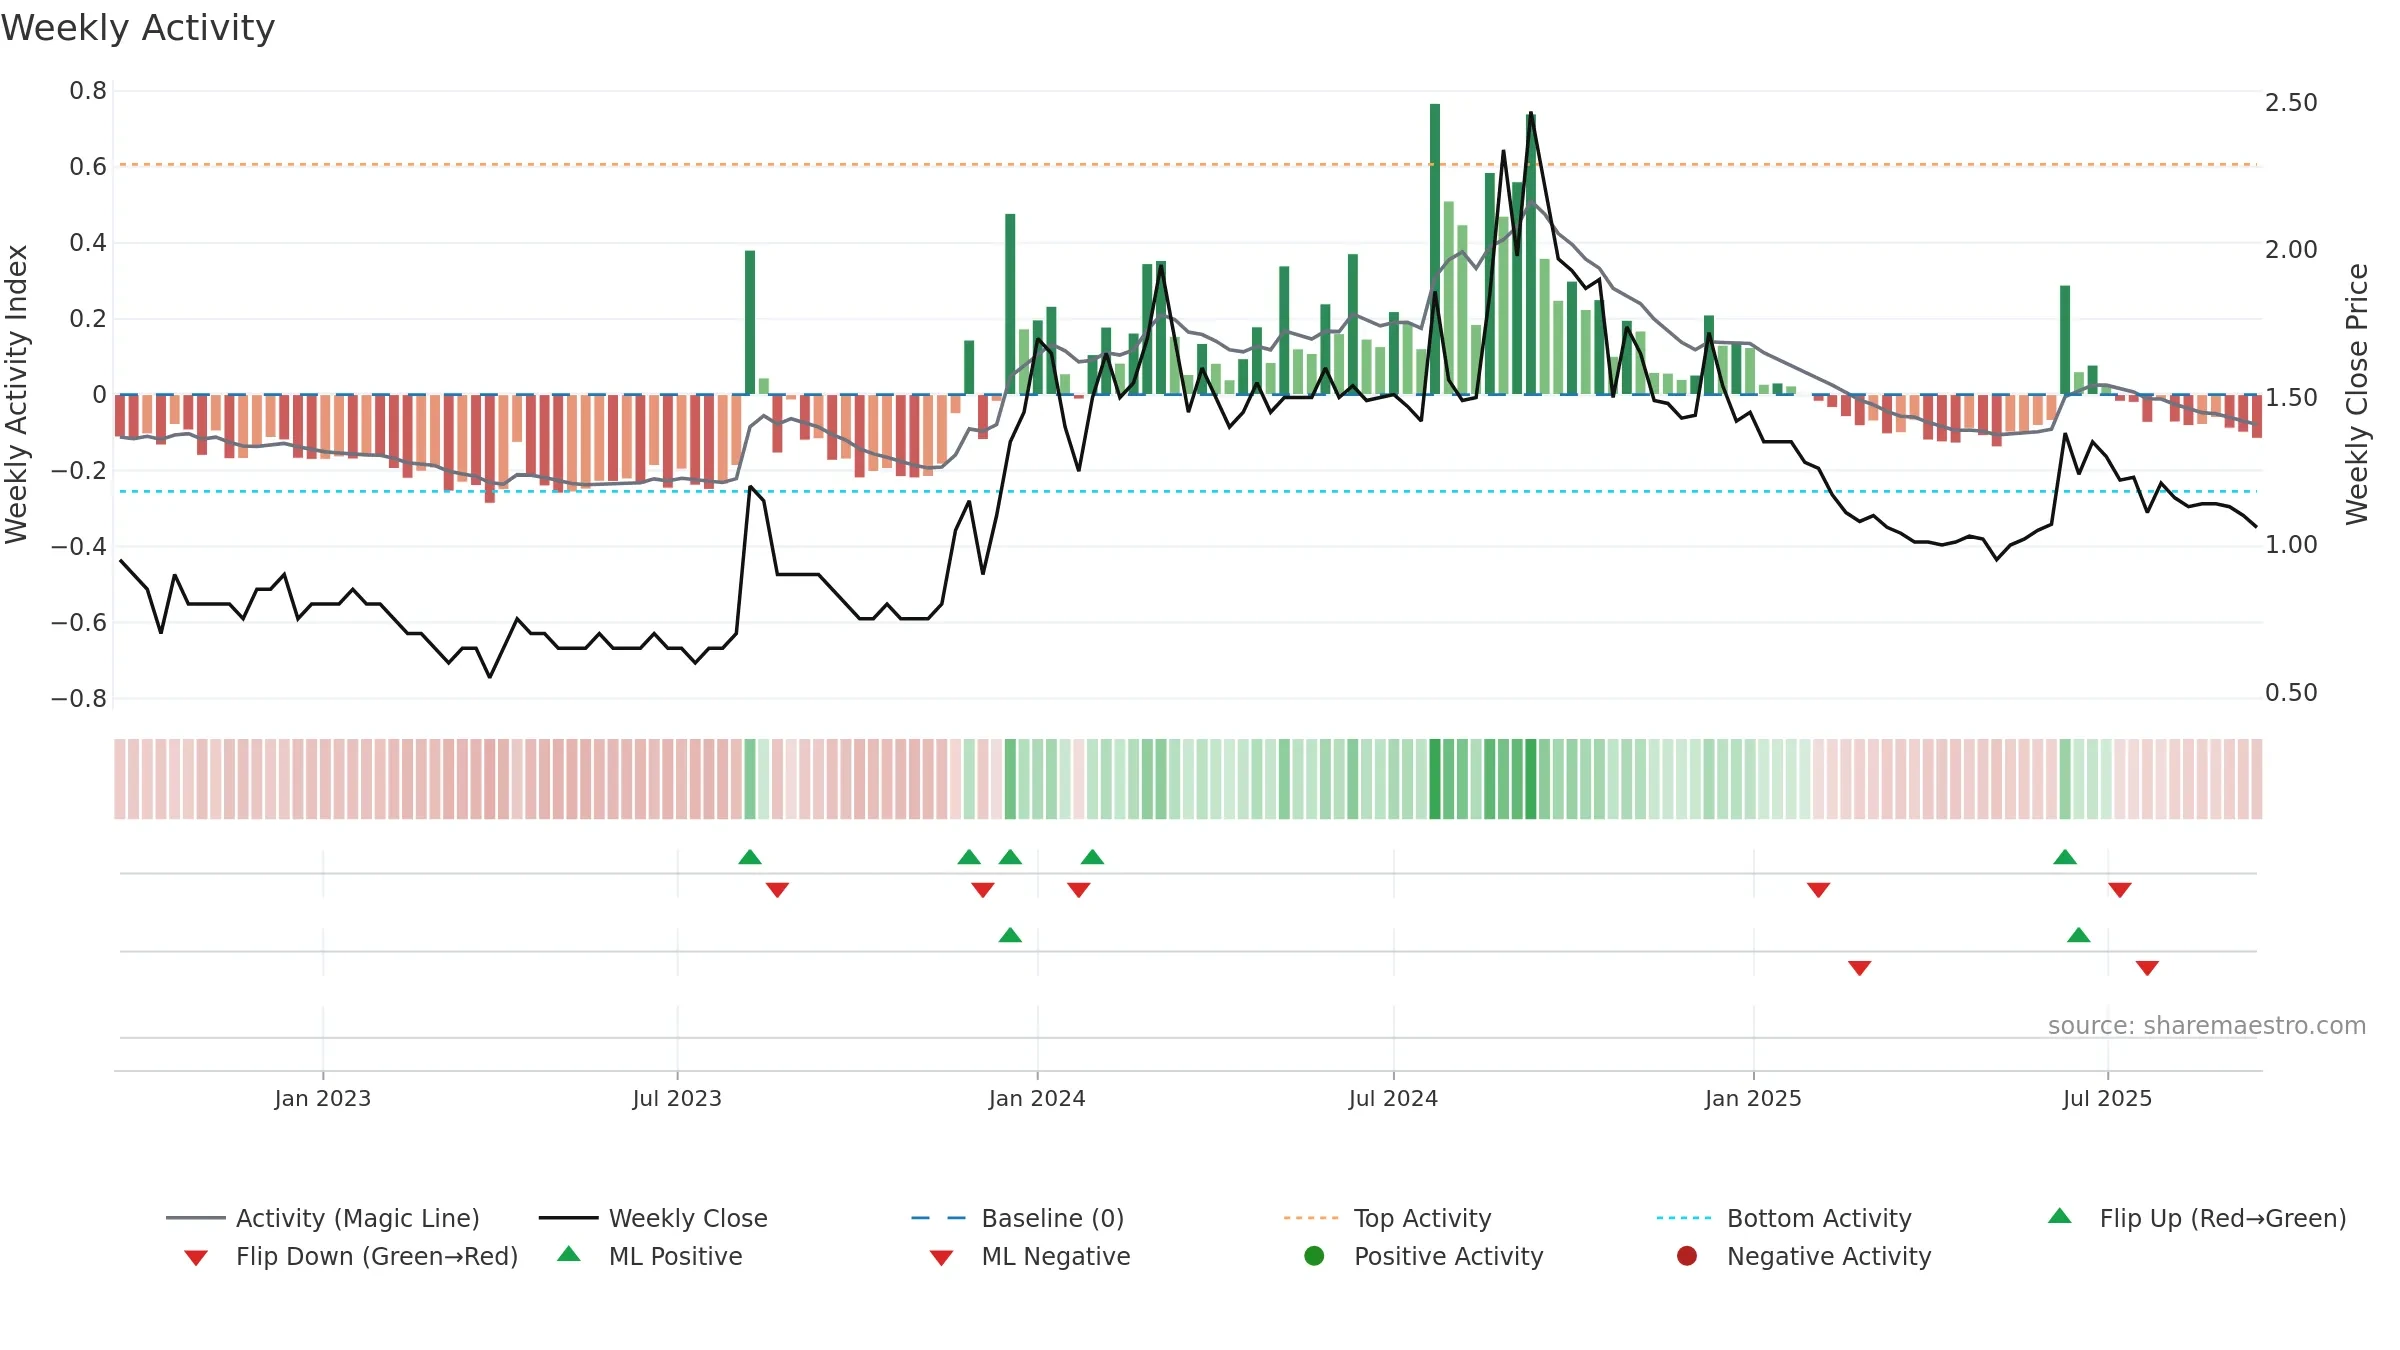Viewport: 2400px width, 1350px height.
Task: Click the 2.00 price axis tick
Action: click(x=2291, y=250)
